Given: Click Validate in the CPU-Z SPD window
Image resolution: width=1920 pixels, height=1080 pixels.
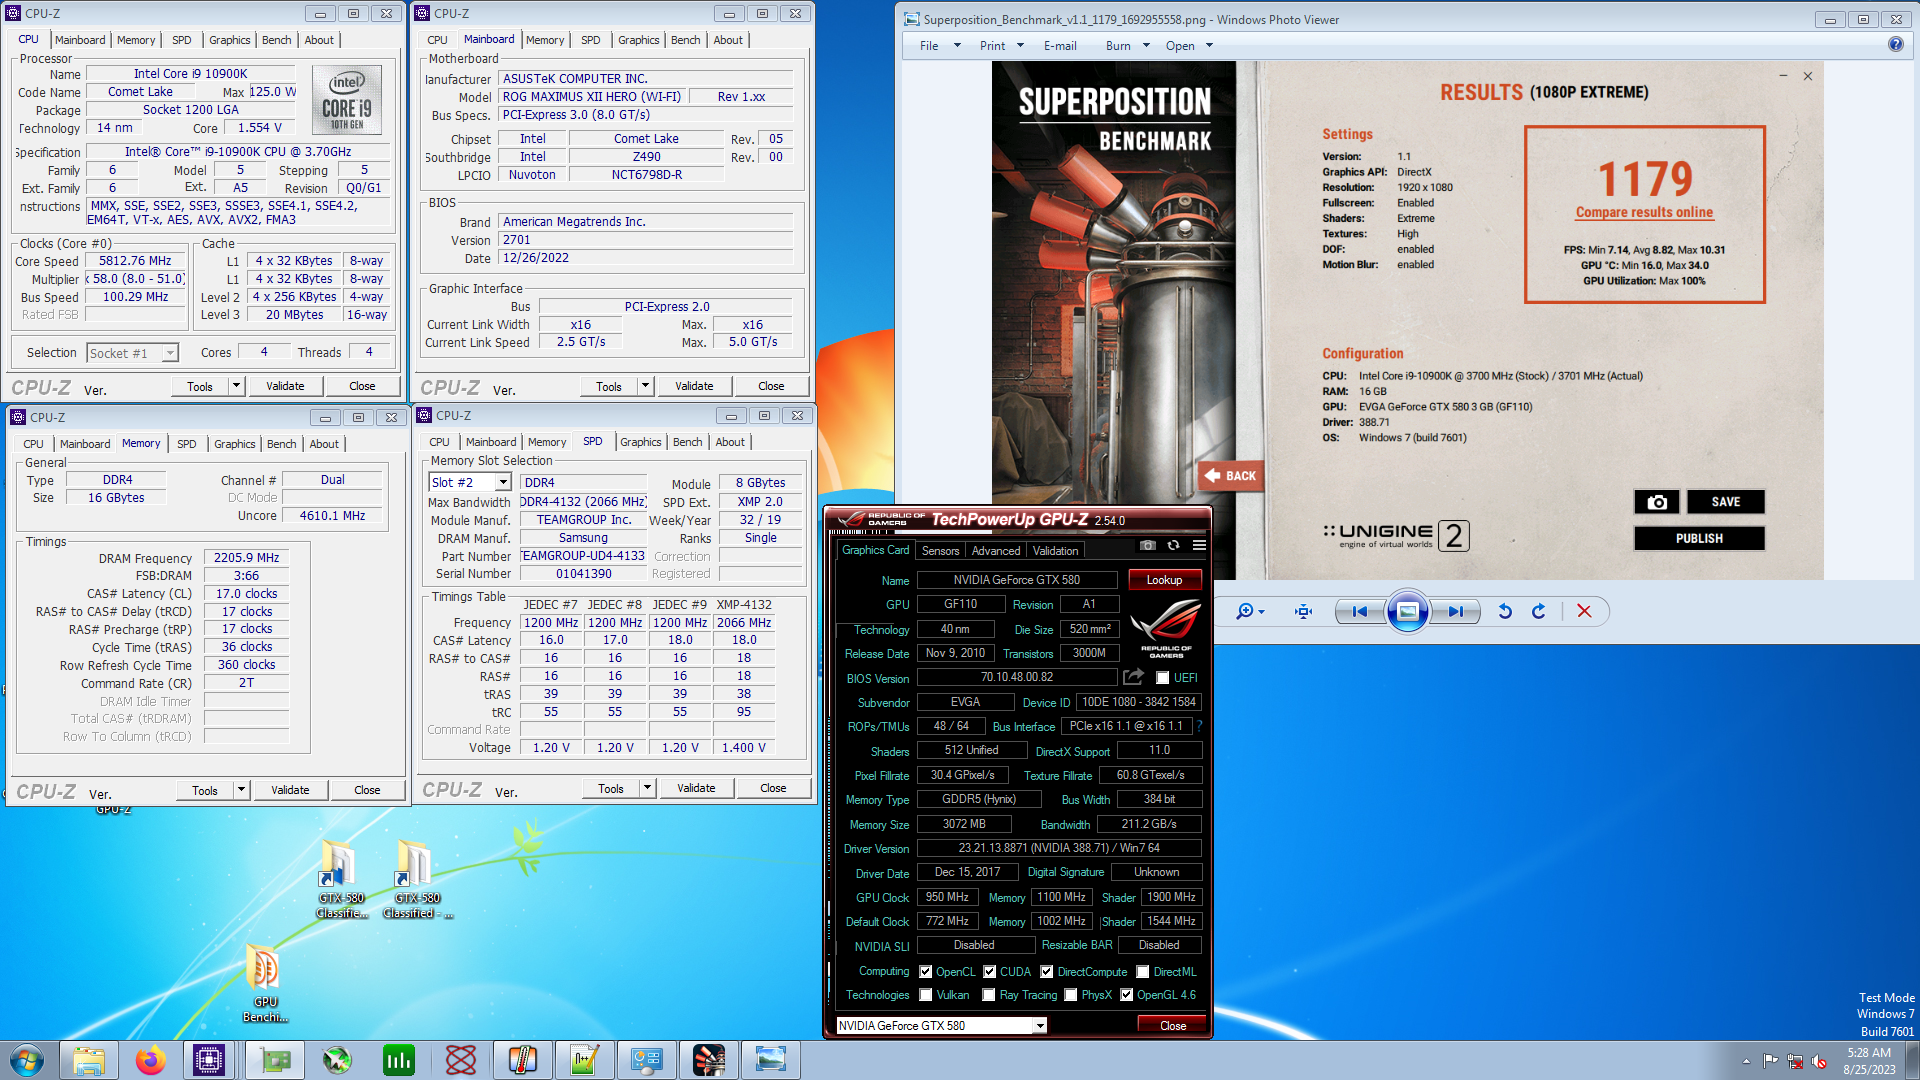Looking at the screenshot, I should 696,788.
